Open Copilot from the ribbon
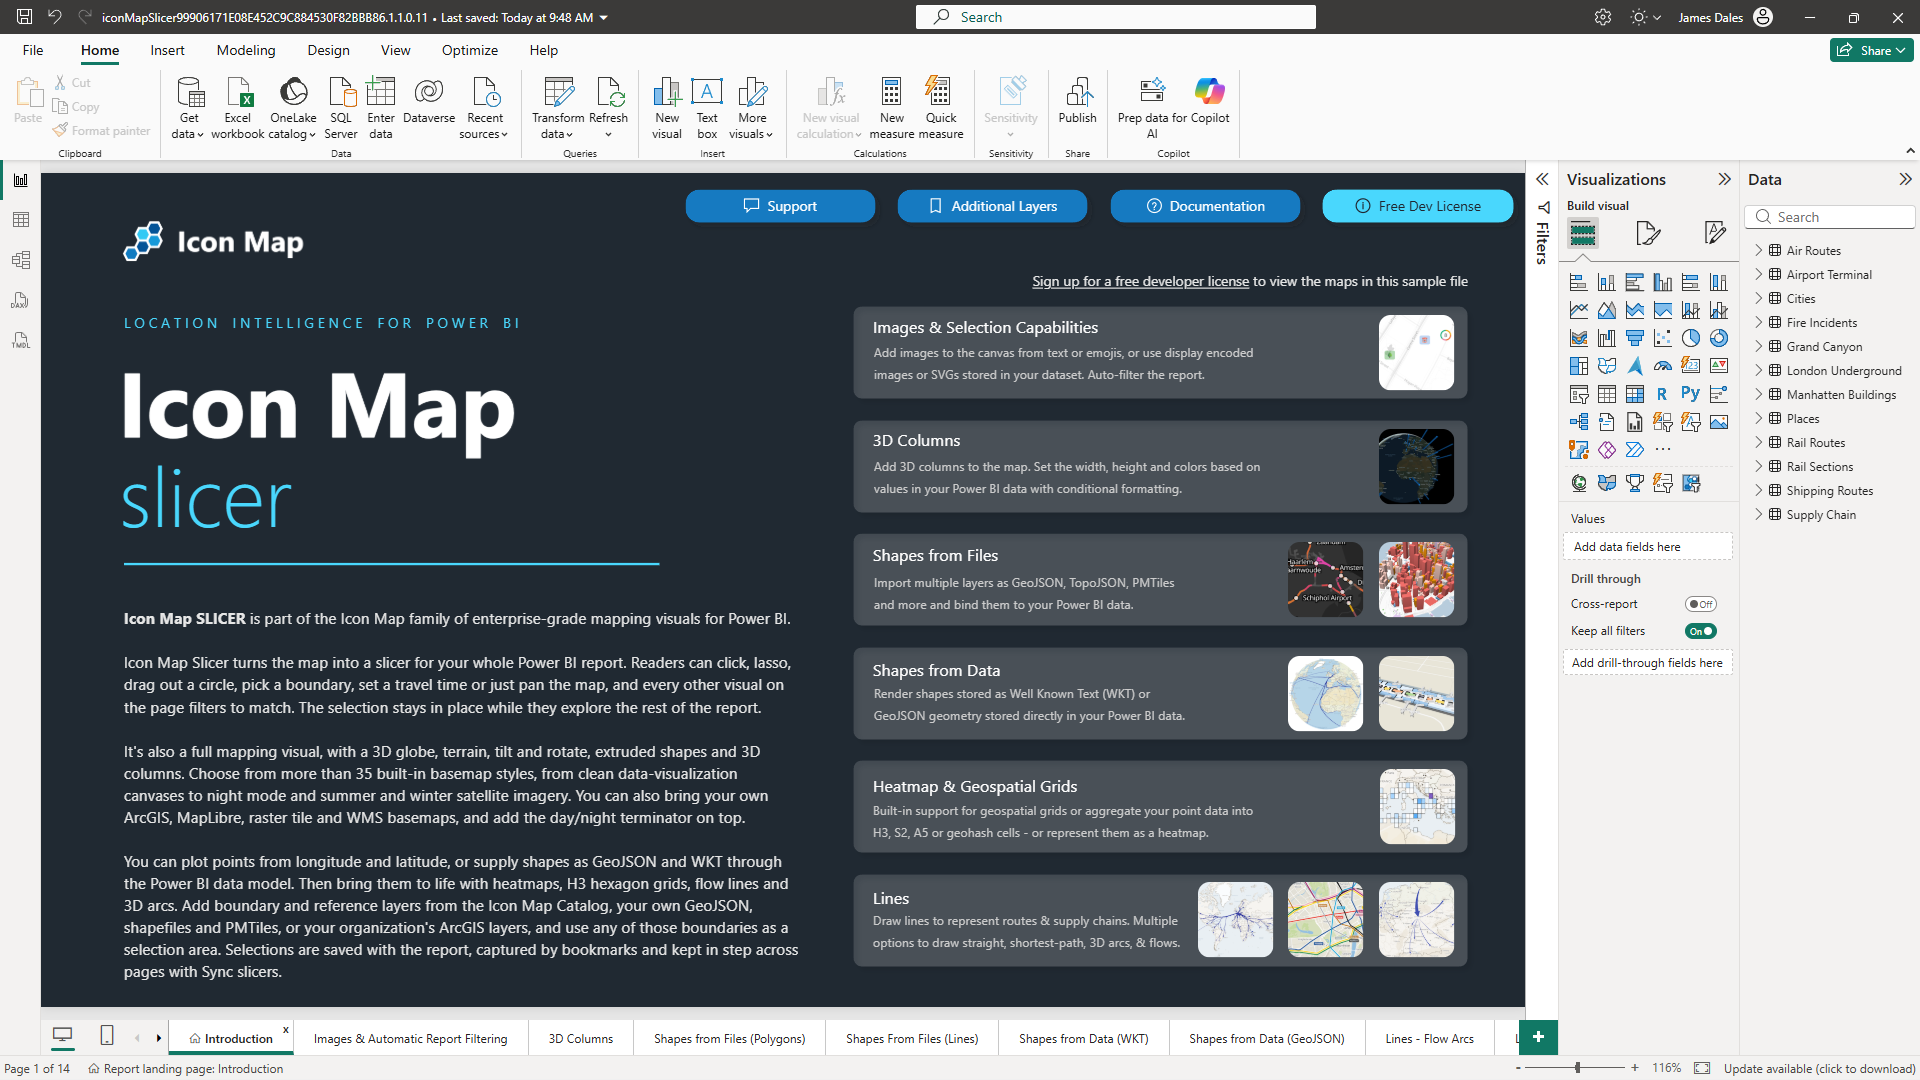The width and height of the screenshot is (1920, 1080). pos(1209,101)
